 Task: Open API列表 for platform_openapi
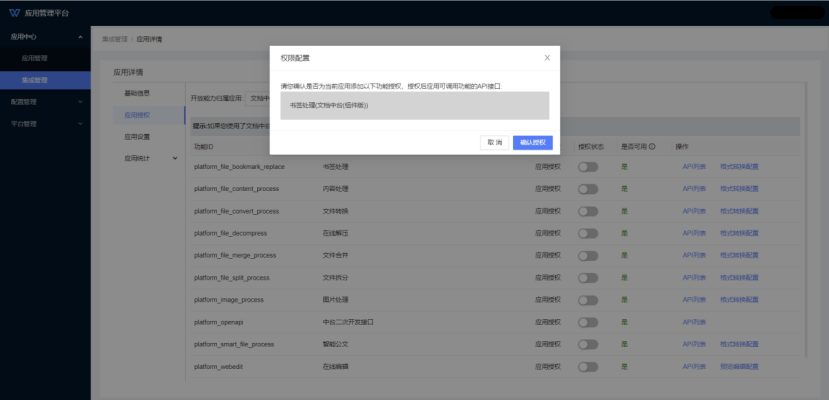coord(695,322)
